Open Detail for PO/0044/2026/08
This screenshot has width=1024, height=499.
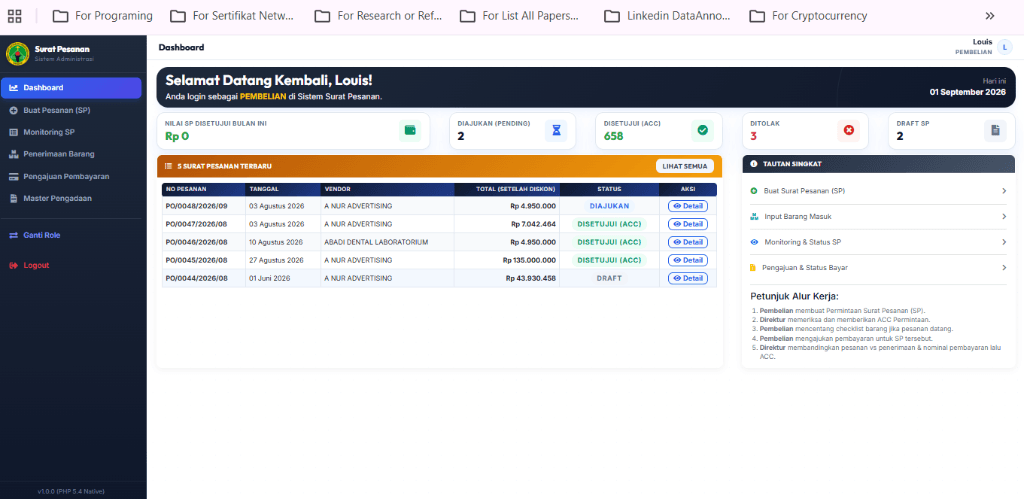coord(688,278)
